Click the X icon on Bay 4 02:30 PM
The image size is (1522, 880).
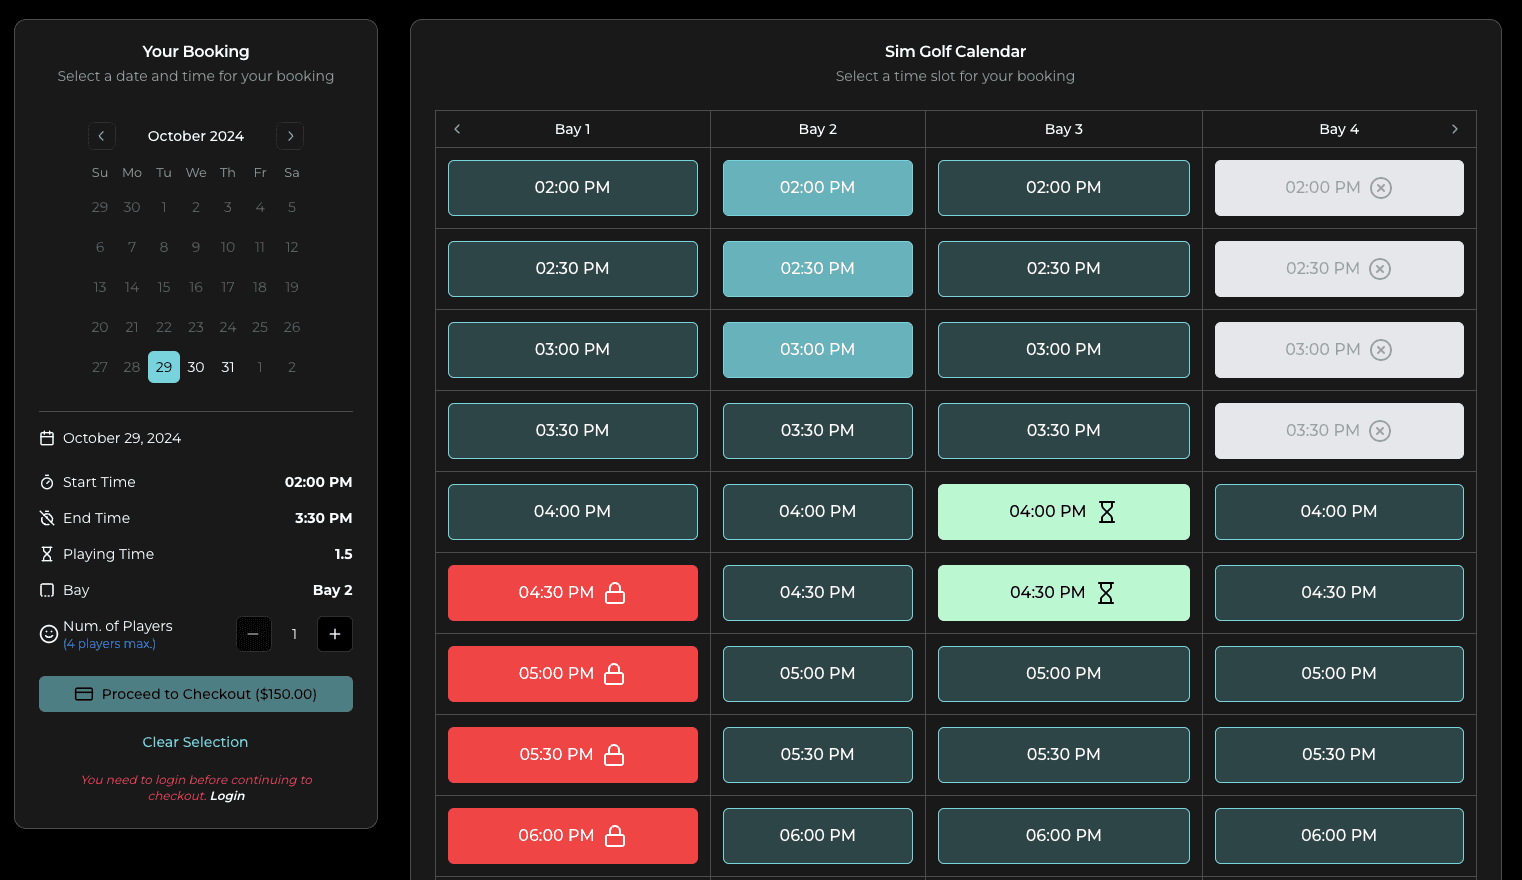coord(1380,269)
